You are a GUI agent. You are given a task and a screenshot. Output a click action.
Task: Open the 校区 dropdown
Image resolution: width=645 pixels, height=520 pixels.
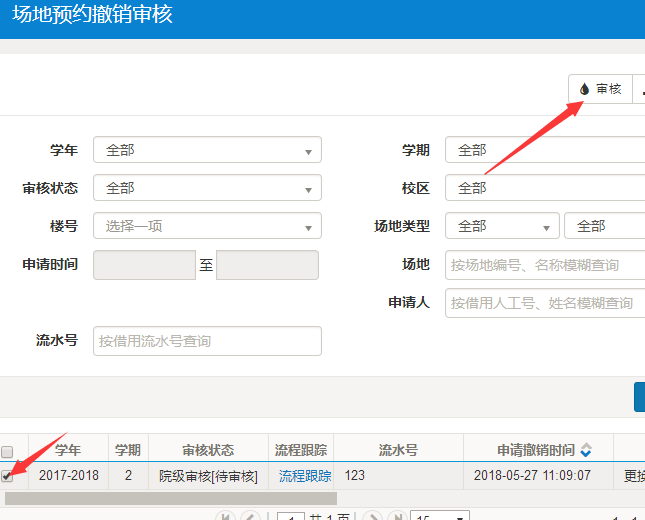(545, 188)
